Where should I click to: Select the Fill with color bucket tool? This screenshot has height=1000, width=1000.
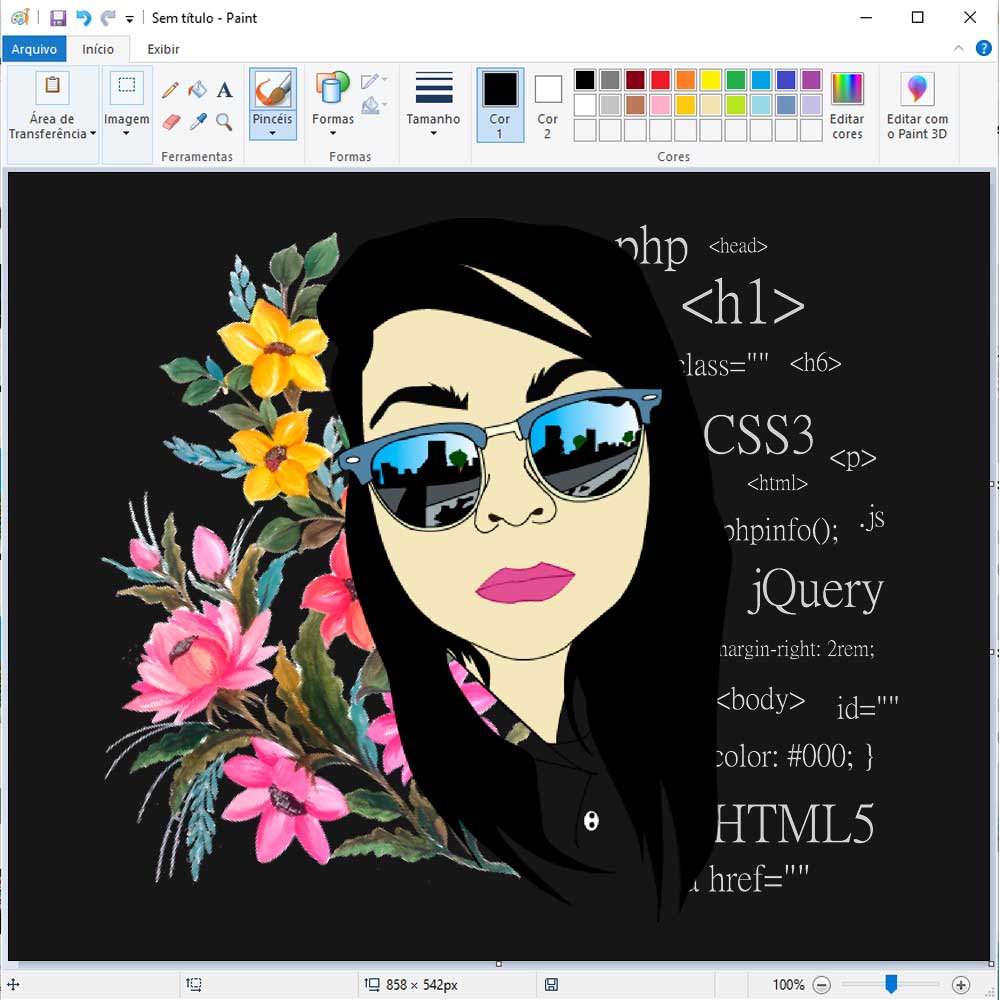pos(198,90)
